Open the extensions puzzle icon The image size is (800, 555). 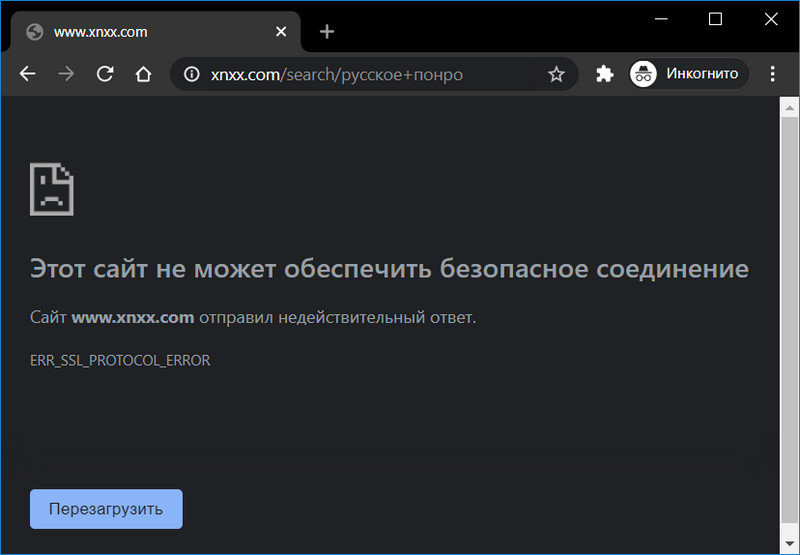click(605, 74)
